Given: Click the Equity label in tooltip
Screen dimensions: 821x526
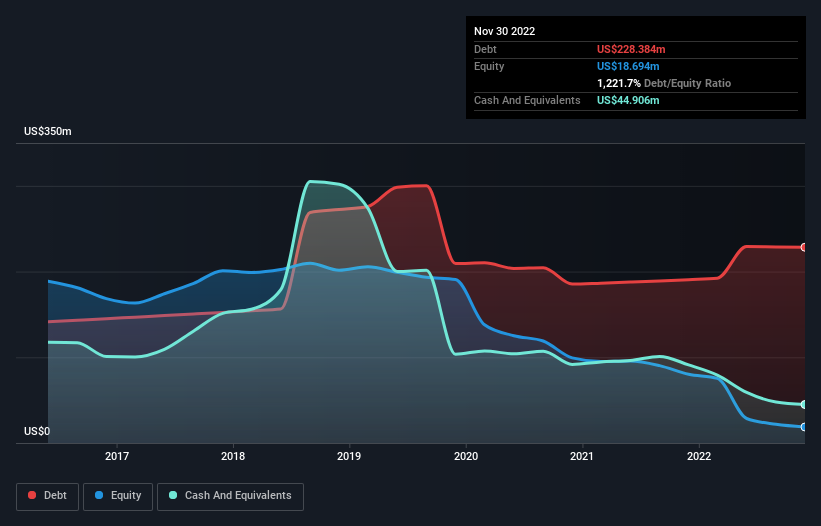Looking at the screenshot, I should [x=489, y=66].
